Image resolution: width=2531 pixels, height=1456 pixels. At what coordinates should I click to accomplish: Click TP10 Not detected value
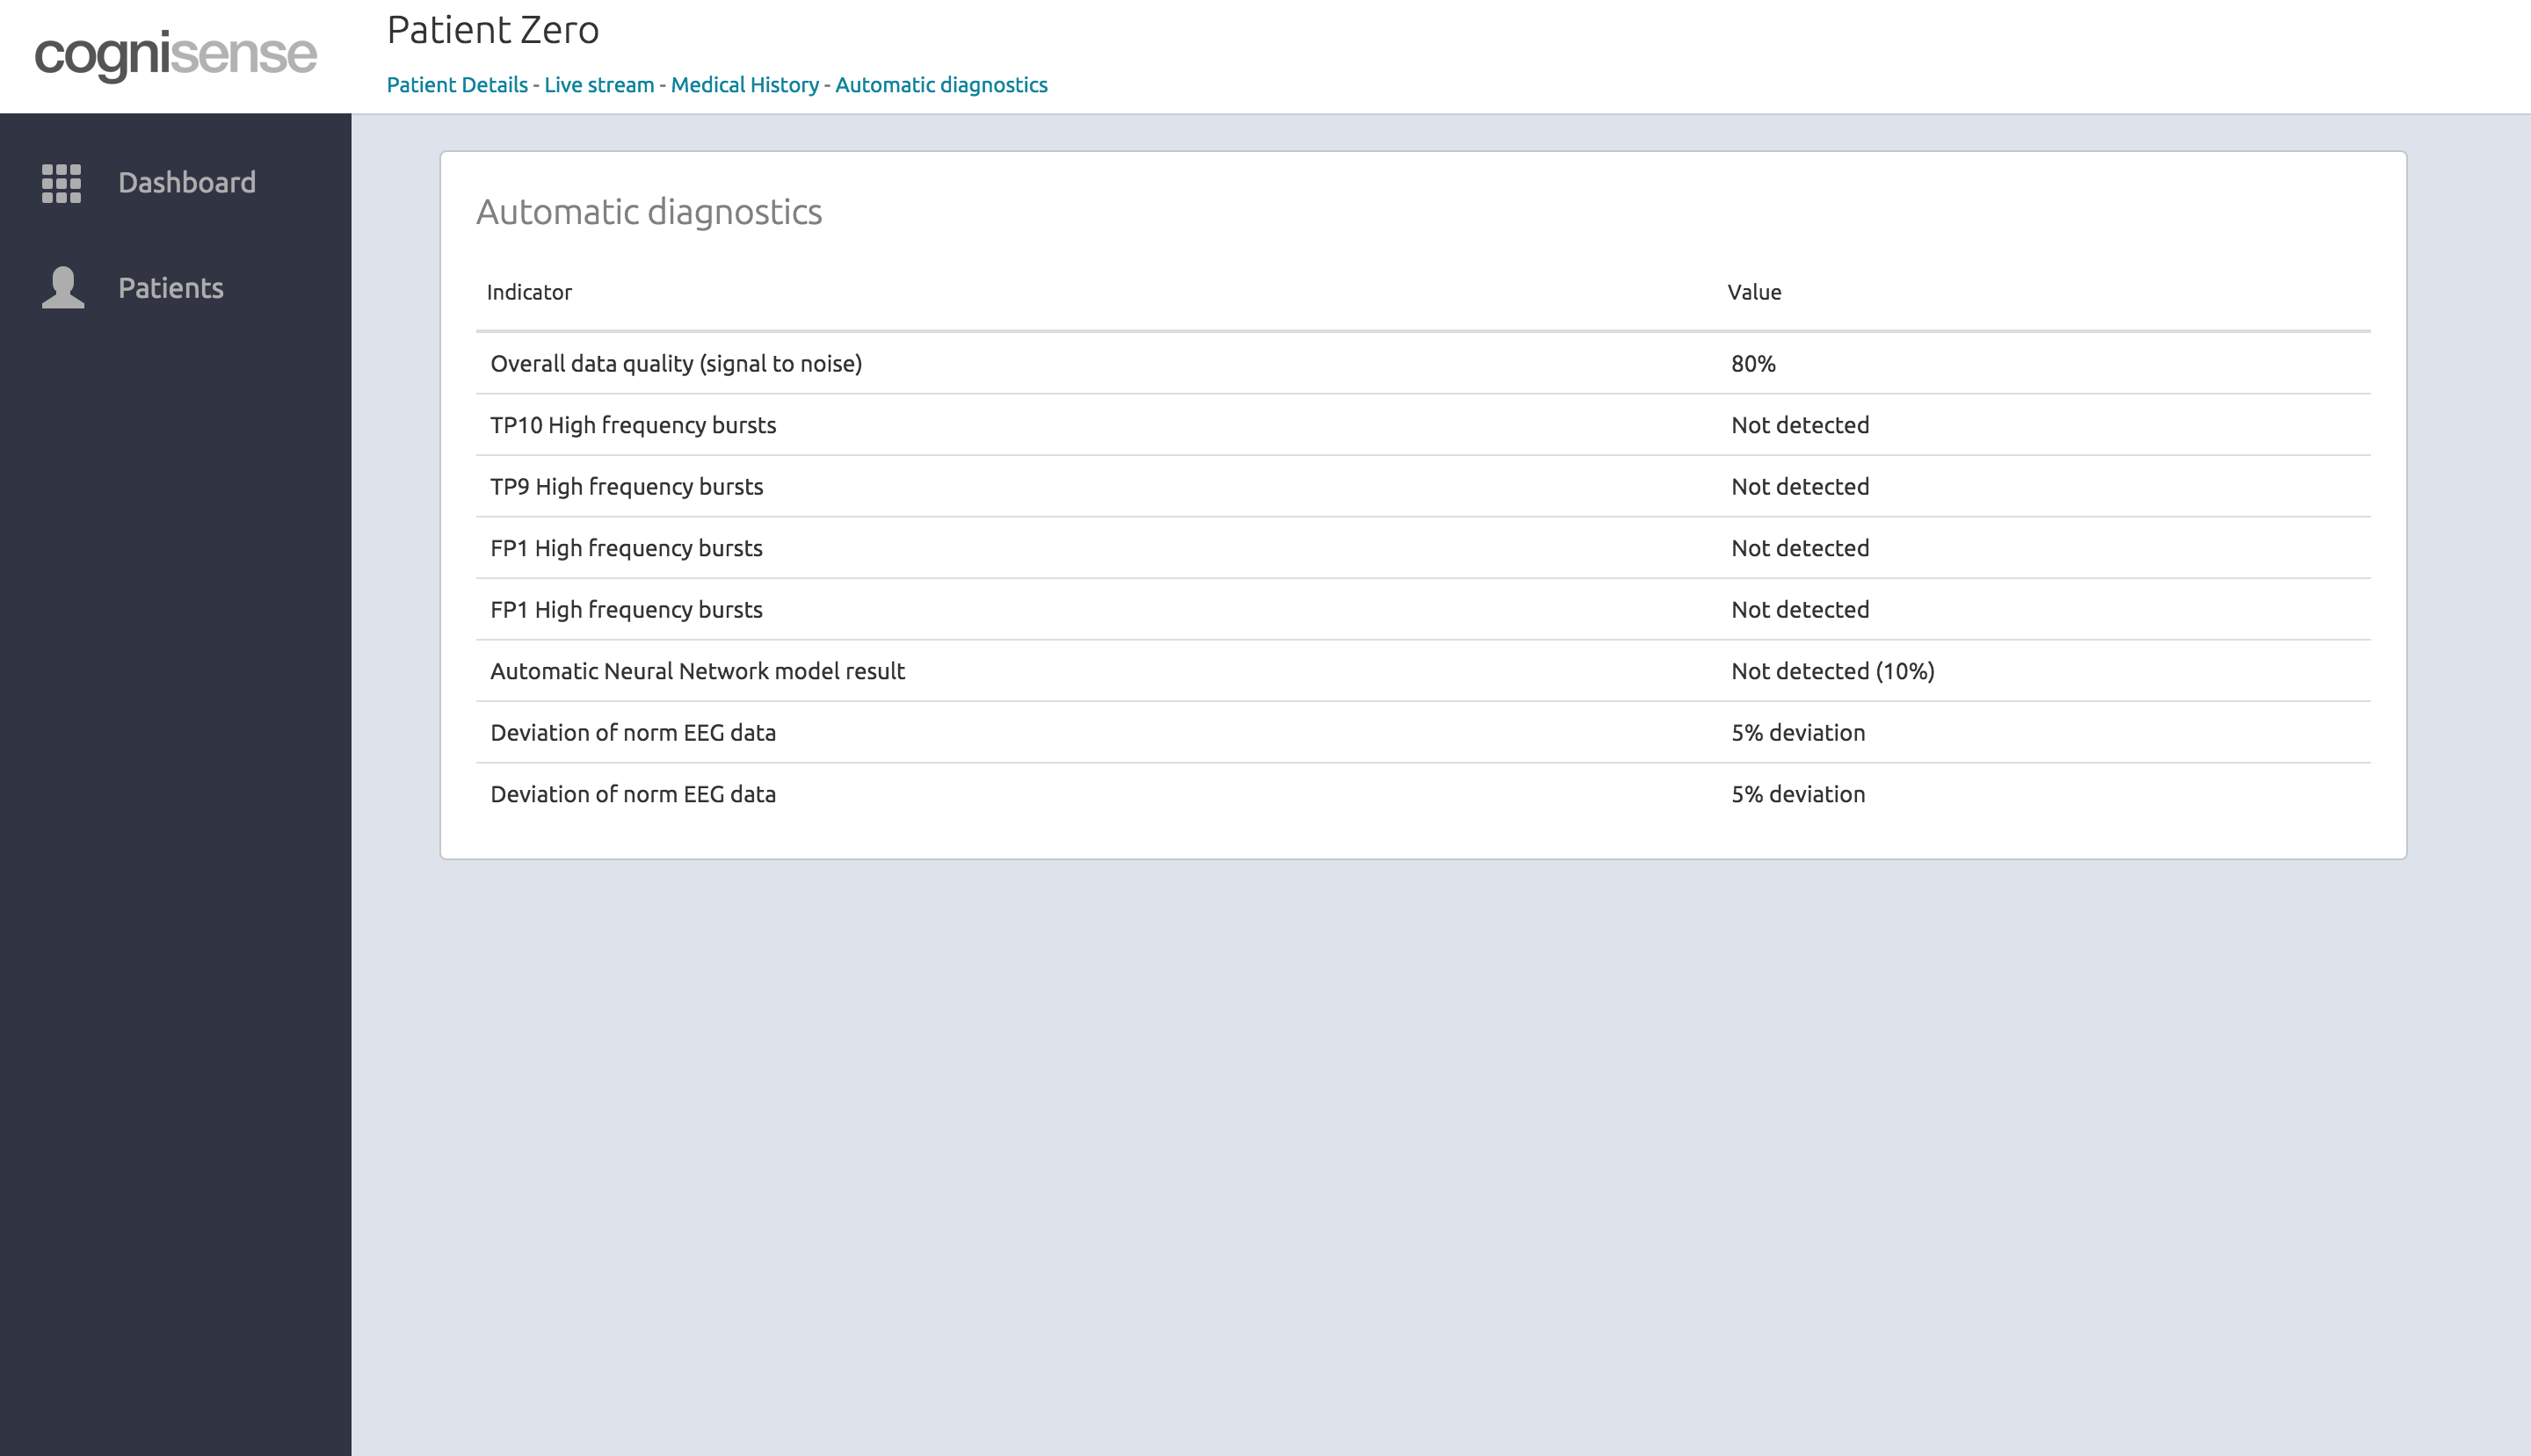coord(1800,425)
